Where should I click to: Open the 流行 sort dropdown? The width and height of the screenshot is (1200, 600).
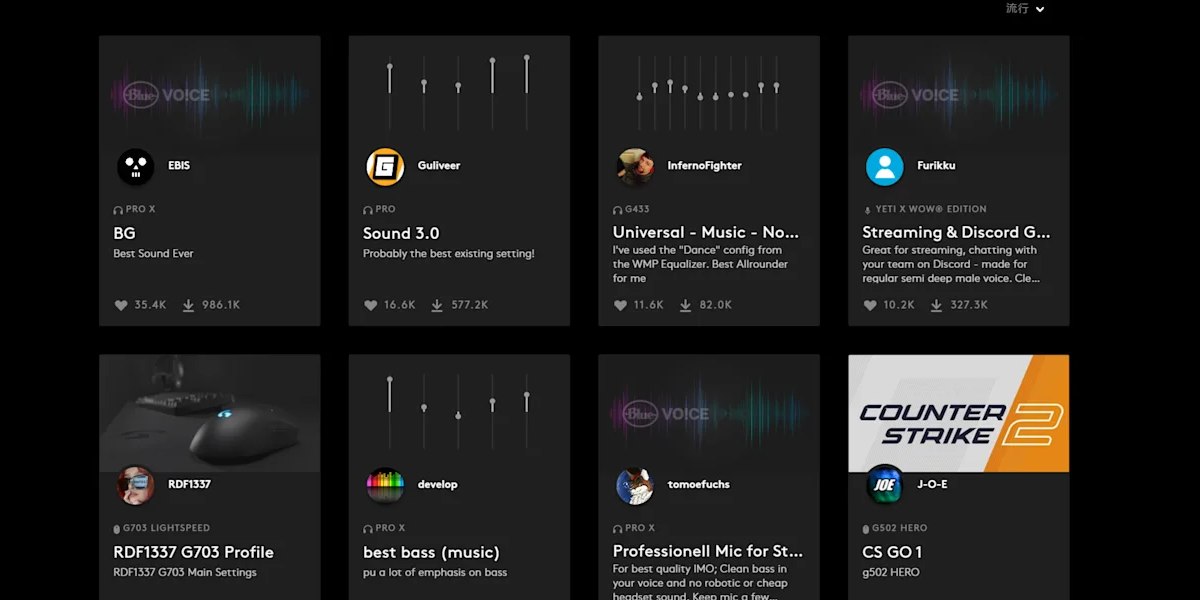1025,9
